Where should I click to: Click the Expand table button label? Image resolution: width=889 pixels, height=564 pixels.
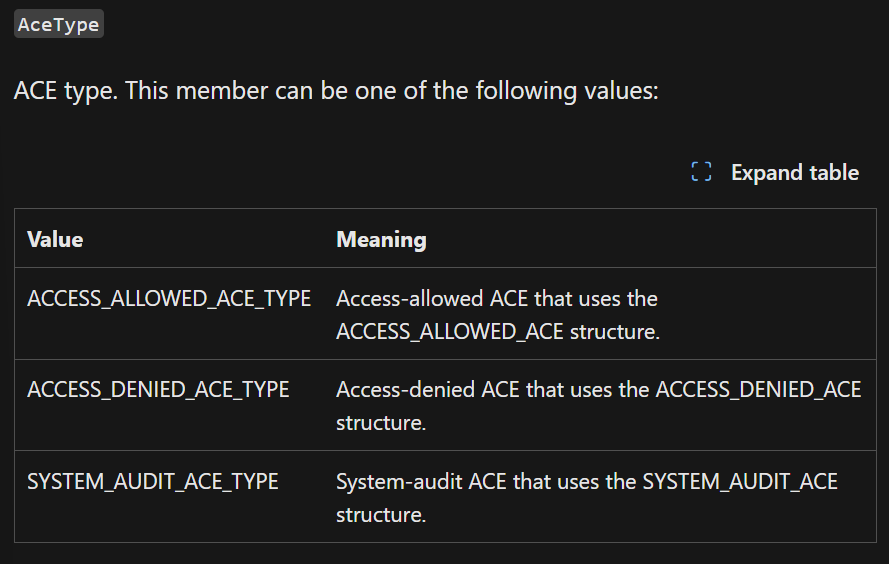click(x=795, y=172)
